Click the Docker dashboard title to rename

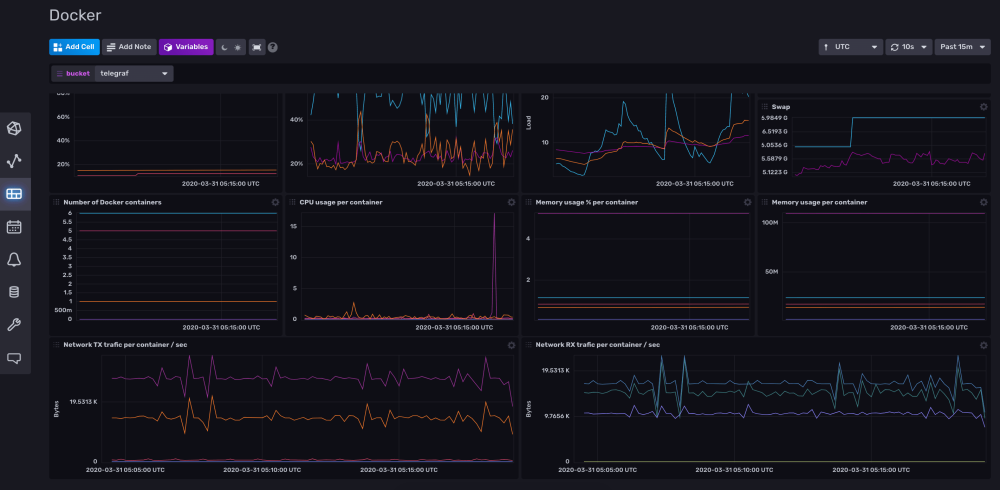(x=75, y=15)
